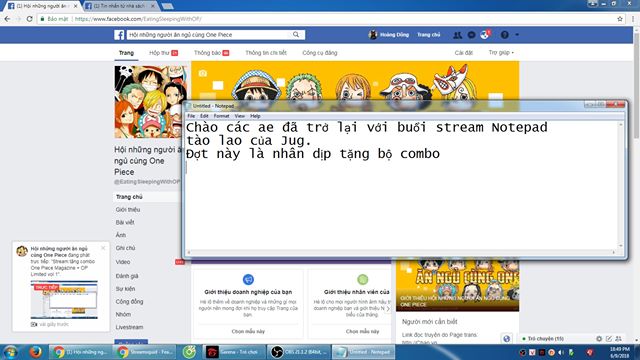Open the notifications globe icon
Screen dimensions: 640x360
point(484,35)
